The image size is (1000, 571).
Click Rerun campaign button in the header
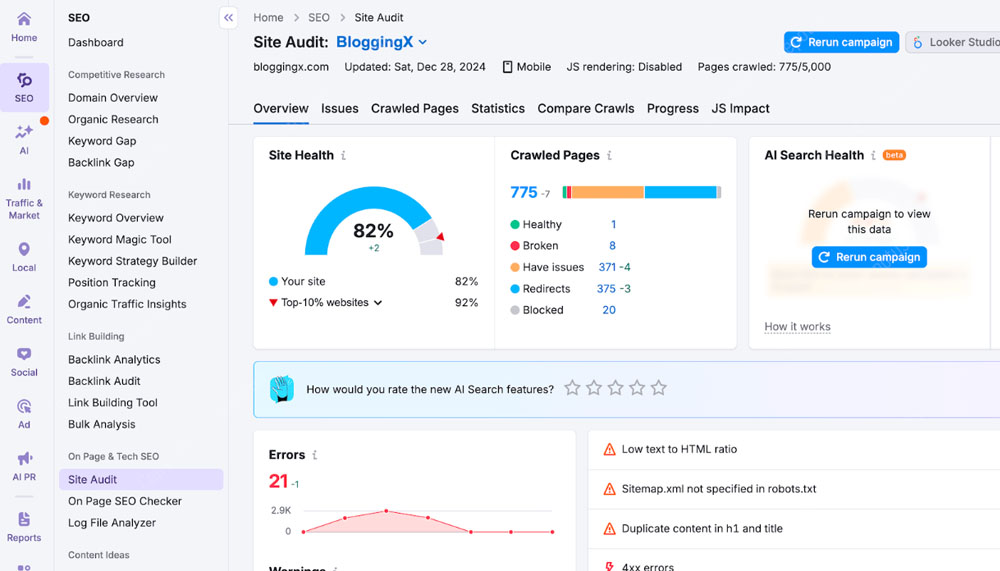click(x=841, y=42)
